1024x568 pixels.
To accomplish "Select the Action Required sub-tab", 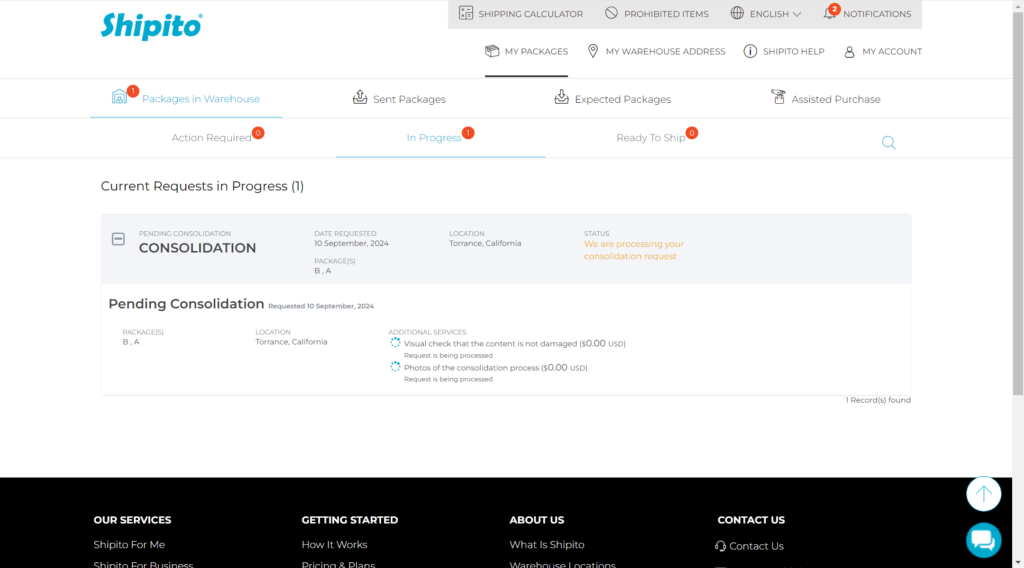I will point(211,138).
